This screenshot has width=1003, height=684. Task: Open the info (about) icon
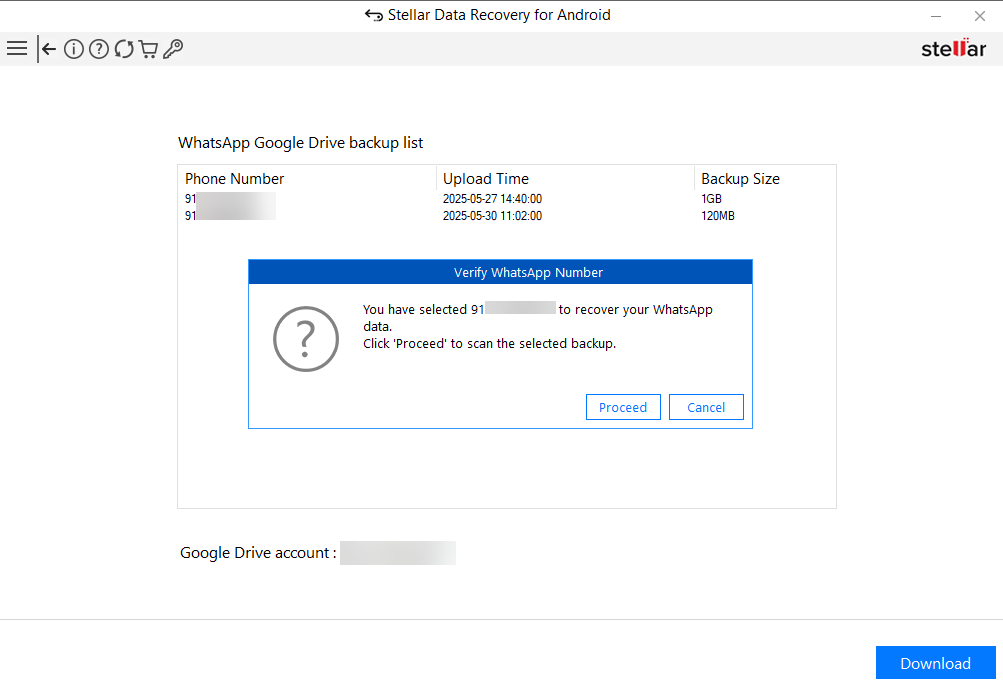[73, 49]
